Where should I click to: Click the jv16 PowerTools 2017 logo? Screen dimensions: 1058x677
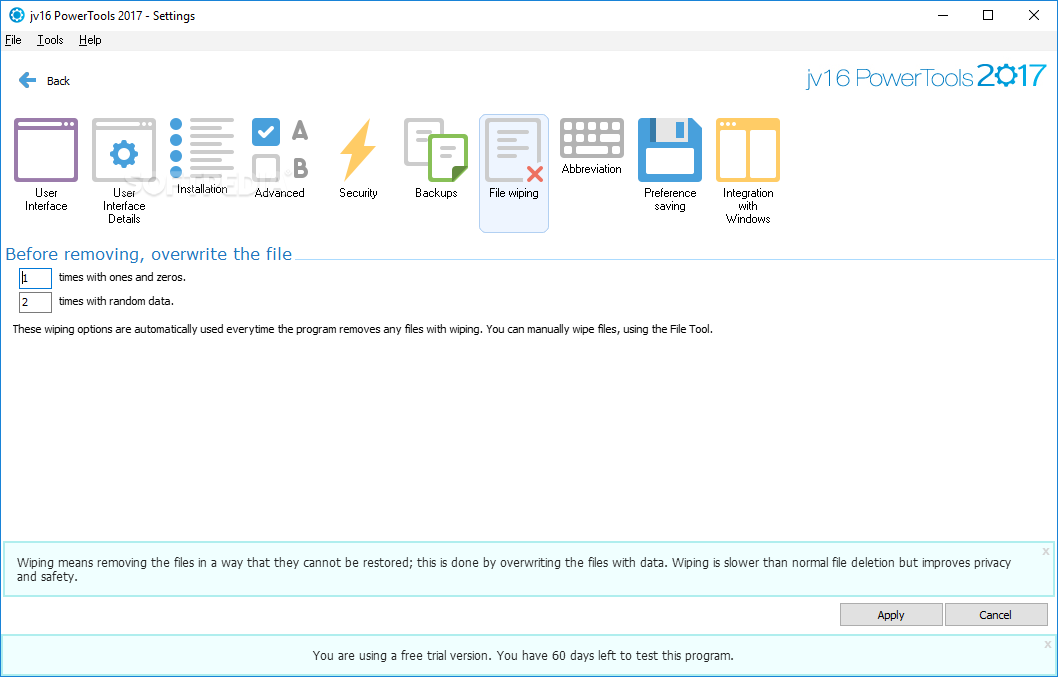coord(926,76)
